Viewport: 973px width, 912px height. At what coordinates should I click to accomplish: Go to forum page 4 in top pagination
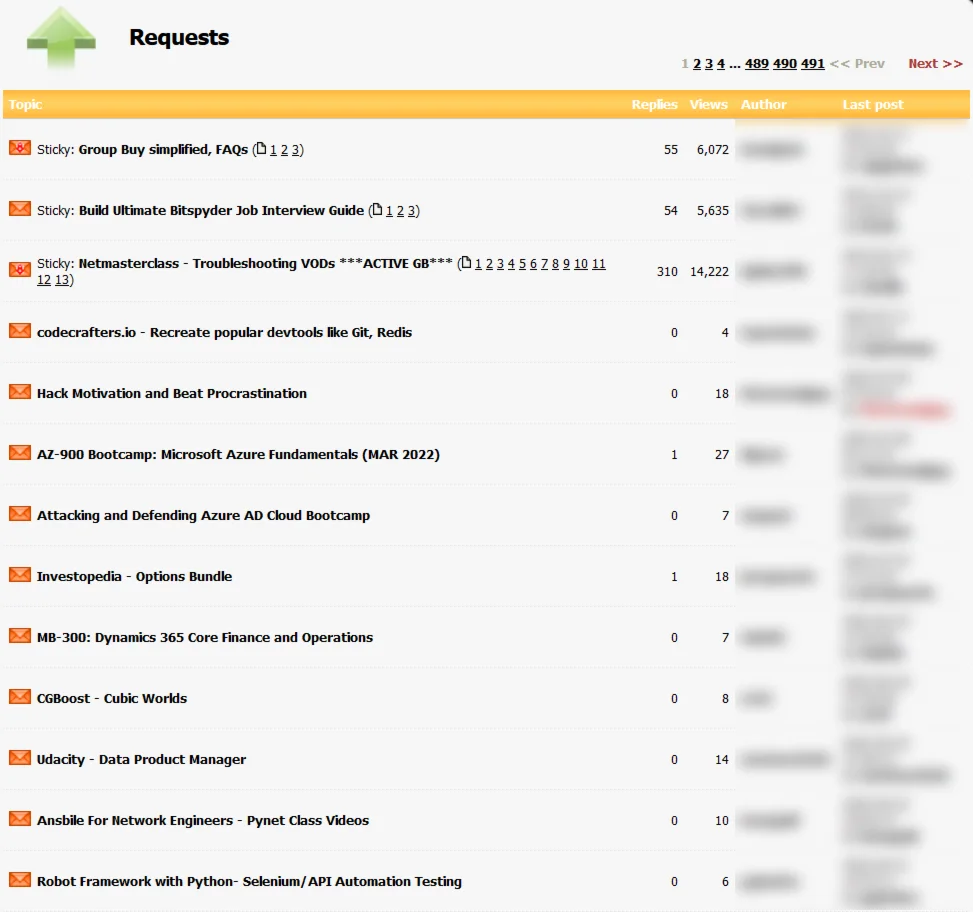[x=720, y=64]
